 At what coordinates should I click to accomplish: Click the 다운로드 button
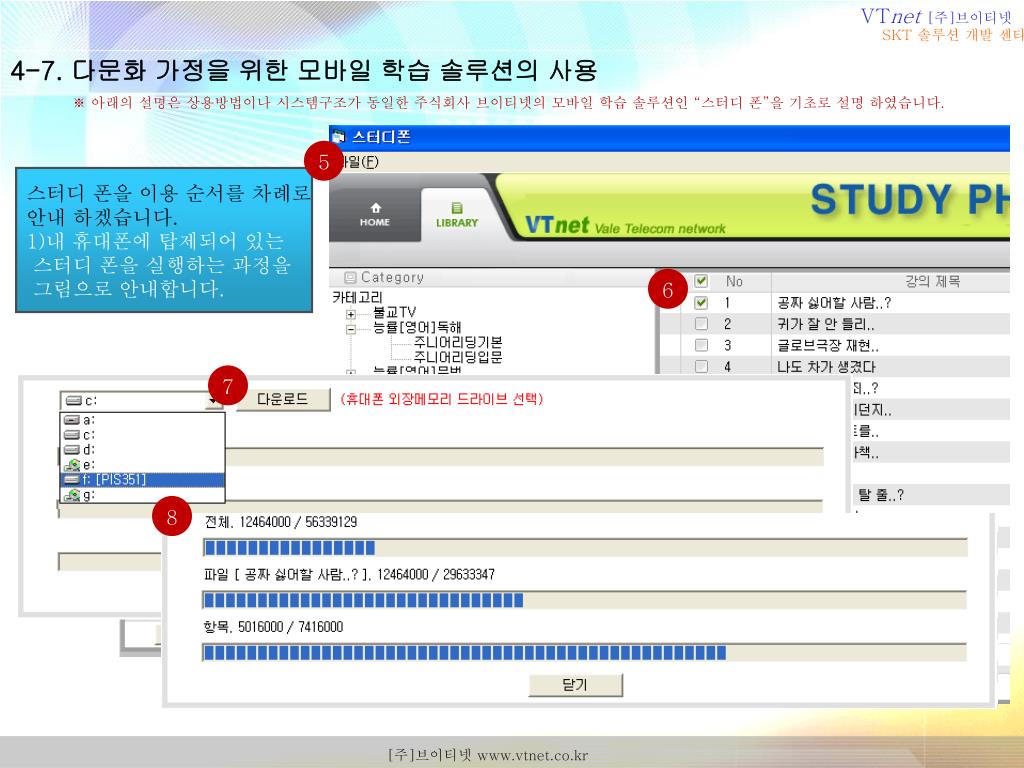click(x=283, y=399)
